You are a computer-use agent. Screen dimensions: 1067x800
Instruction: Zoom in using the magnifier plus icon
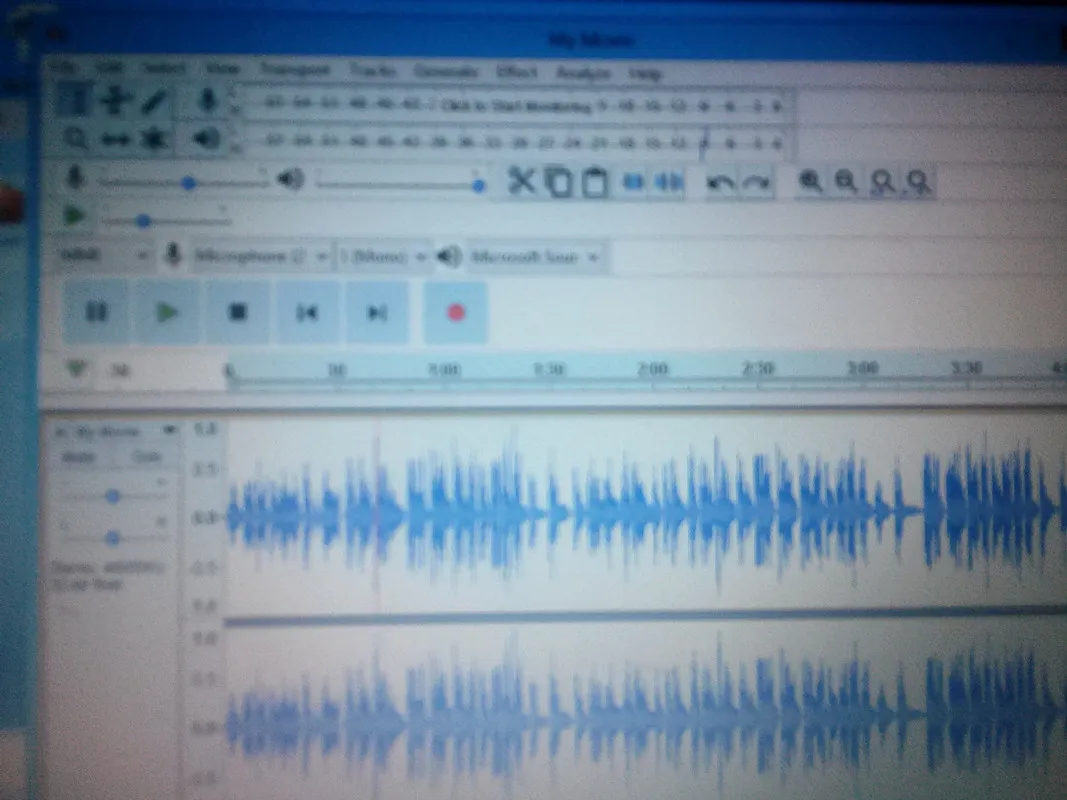pyautogui.click(x=810, y=182)
